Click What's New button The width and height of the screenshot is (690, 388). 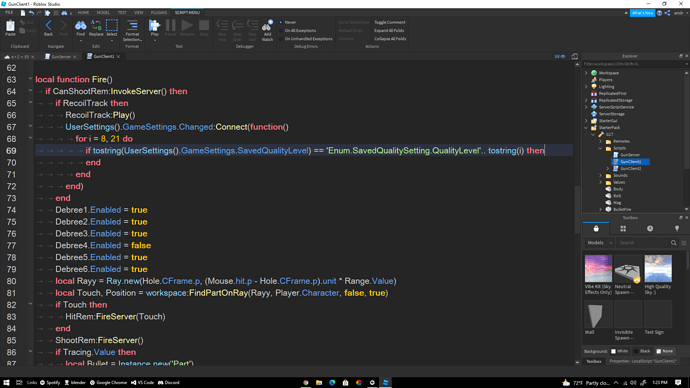(642, 13)
